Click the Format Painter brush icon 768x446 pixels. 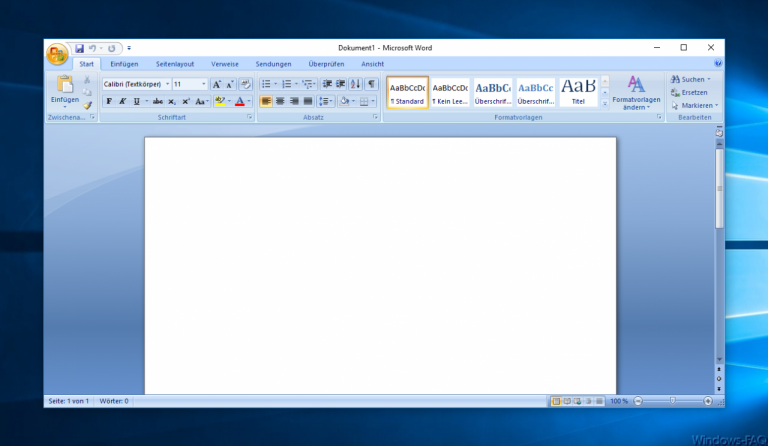tap(87, 105)
